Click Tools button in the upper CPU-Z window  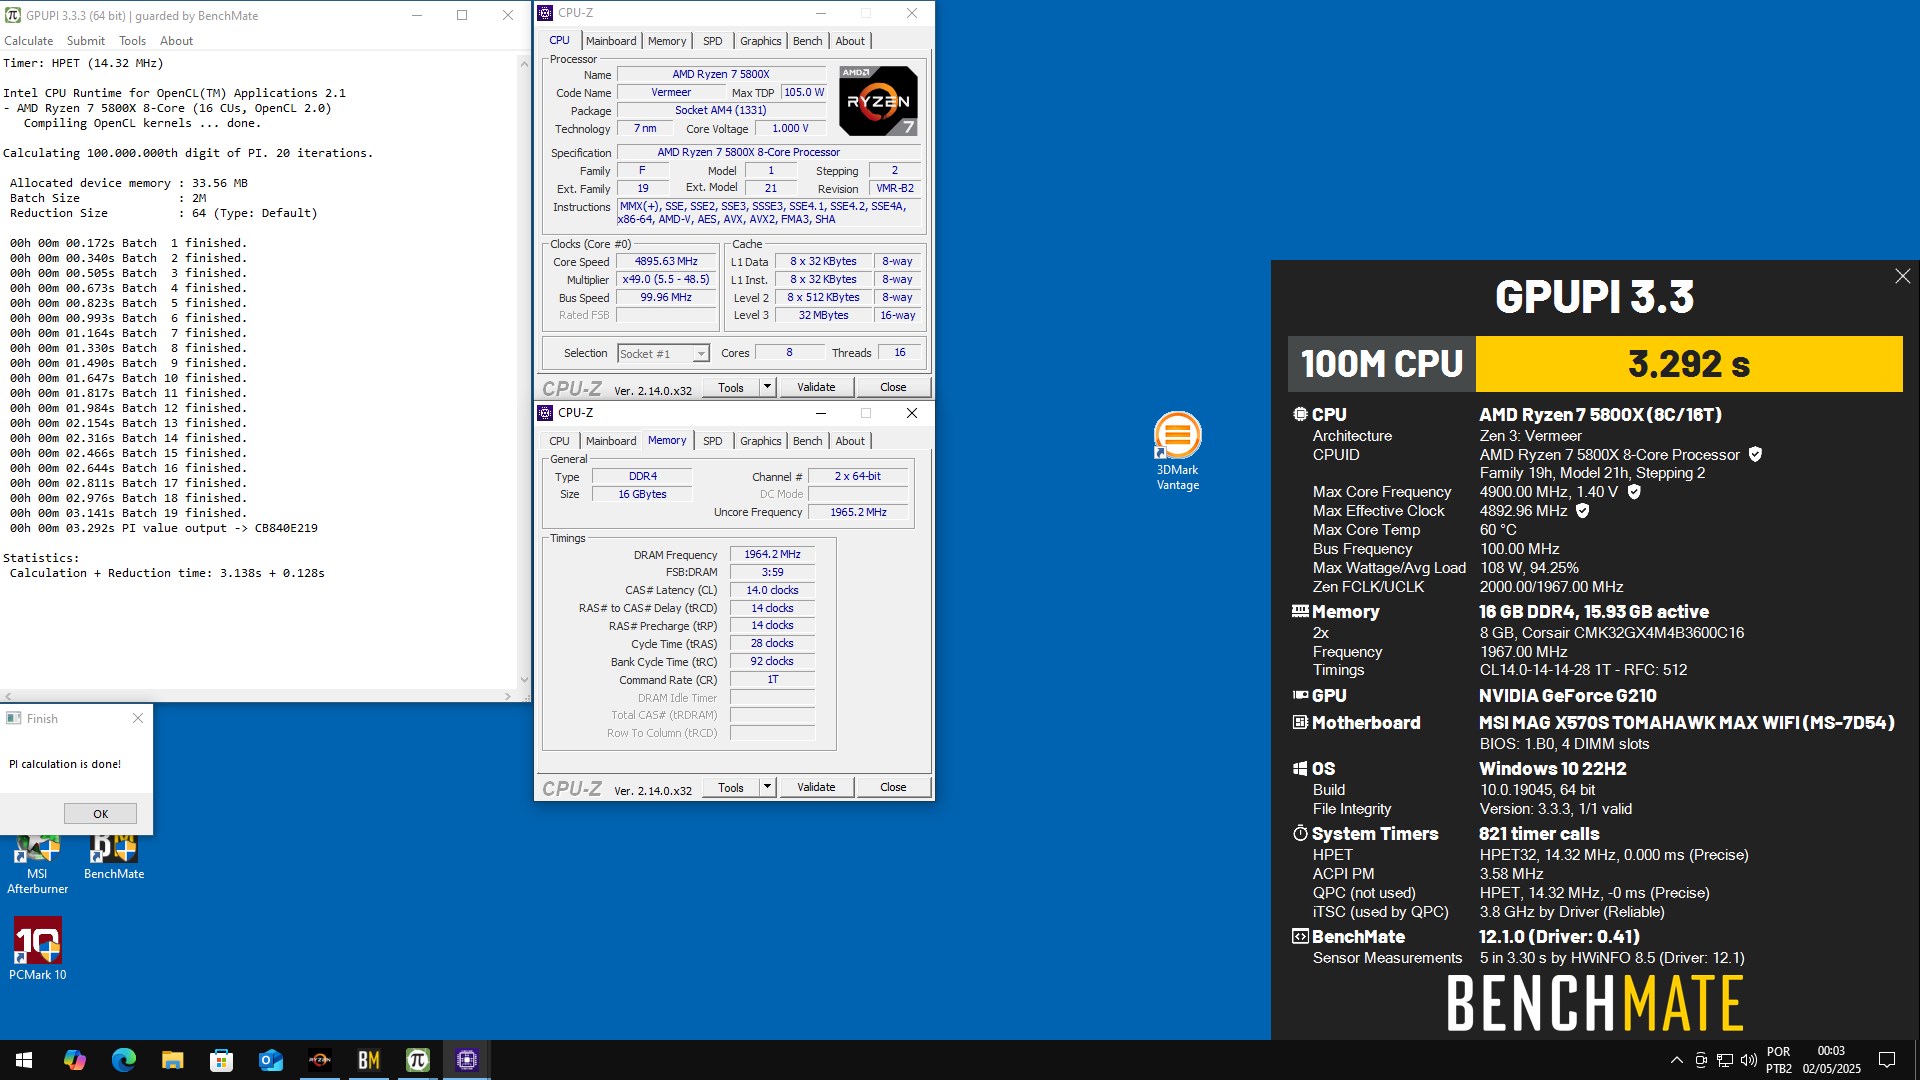[x=731, y=387]
